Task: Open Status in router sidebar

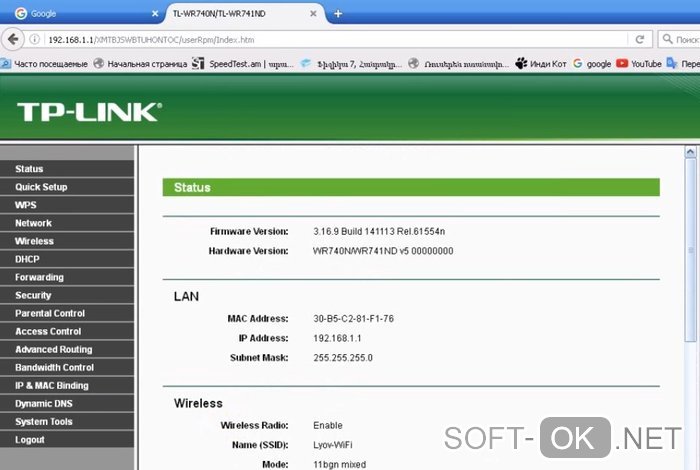Action: point(67,169)
